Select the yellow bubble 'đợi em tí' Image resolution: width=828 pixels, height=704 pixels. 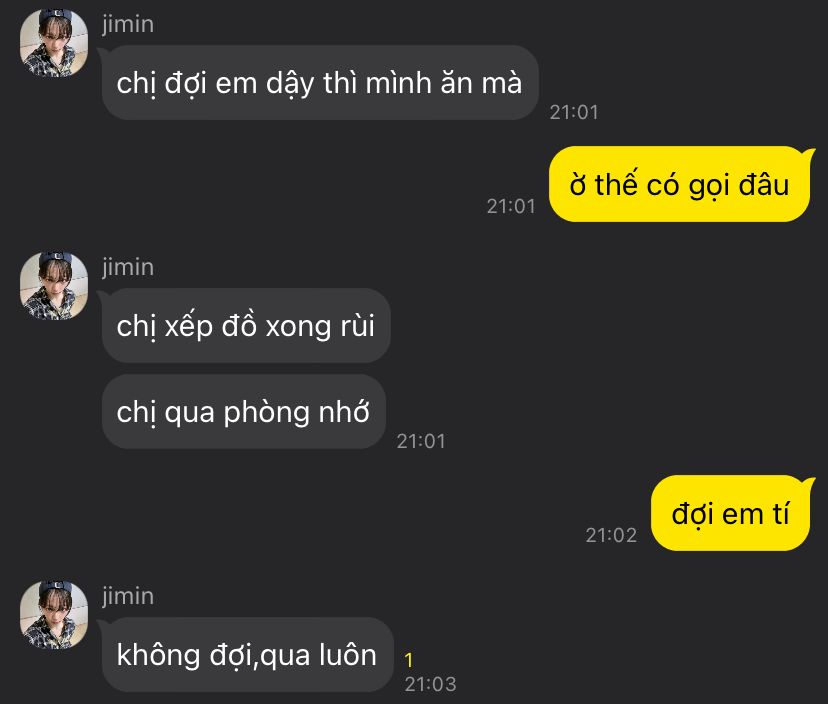tap(730, 513)
